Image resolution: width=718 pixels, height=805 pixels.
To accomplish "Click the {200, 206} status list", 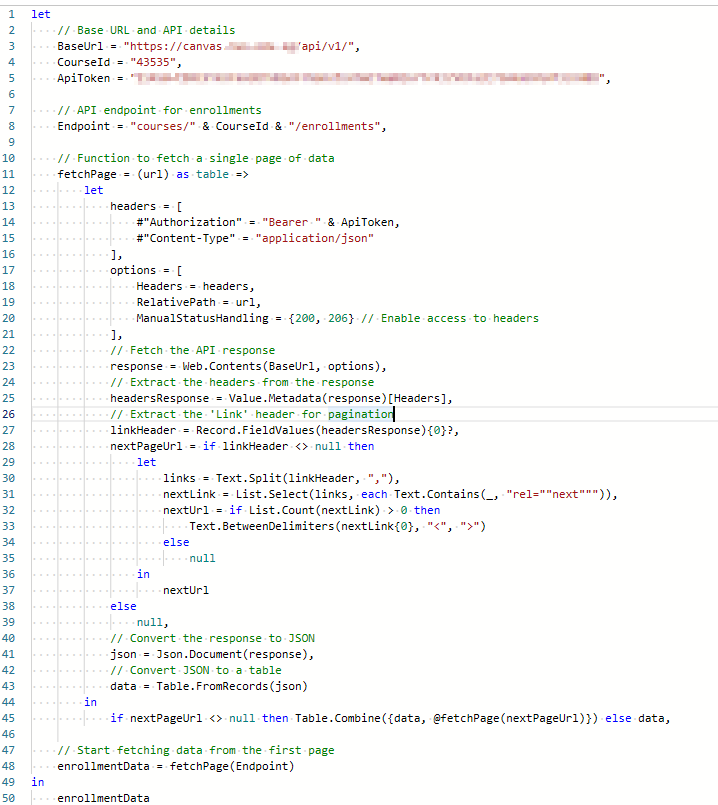I will click(321, 318).
